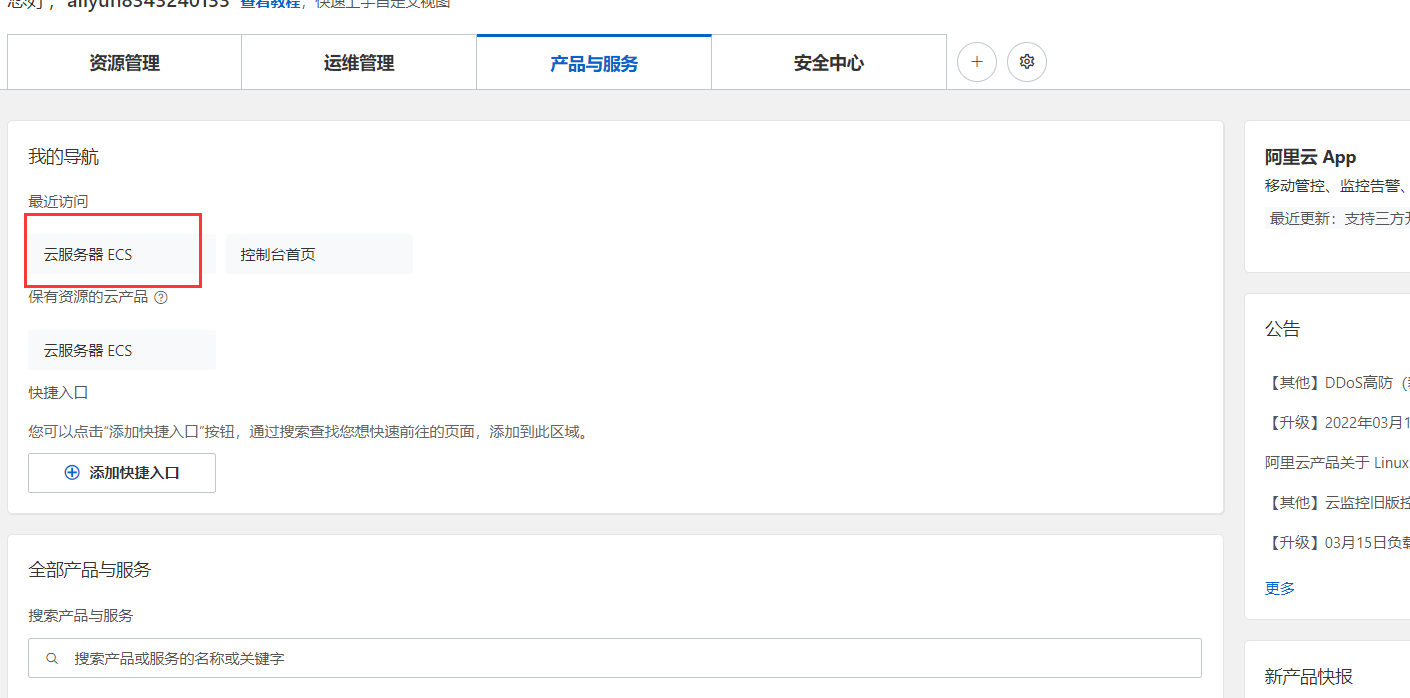The image size is (1410, 698).
Task: Click the 添加快捷入口 button
Action: point(122,473)
